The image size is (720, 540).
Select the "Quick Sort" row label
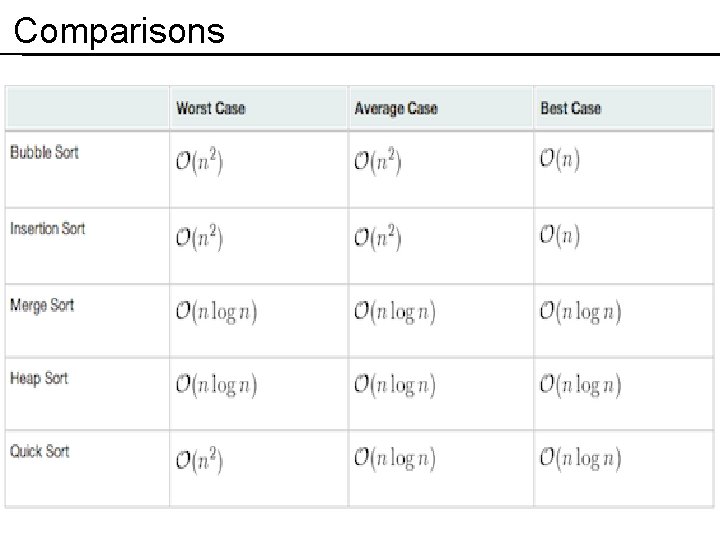40,452
